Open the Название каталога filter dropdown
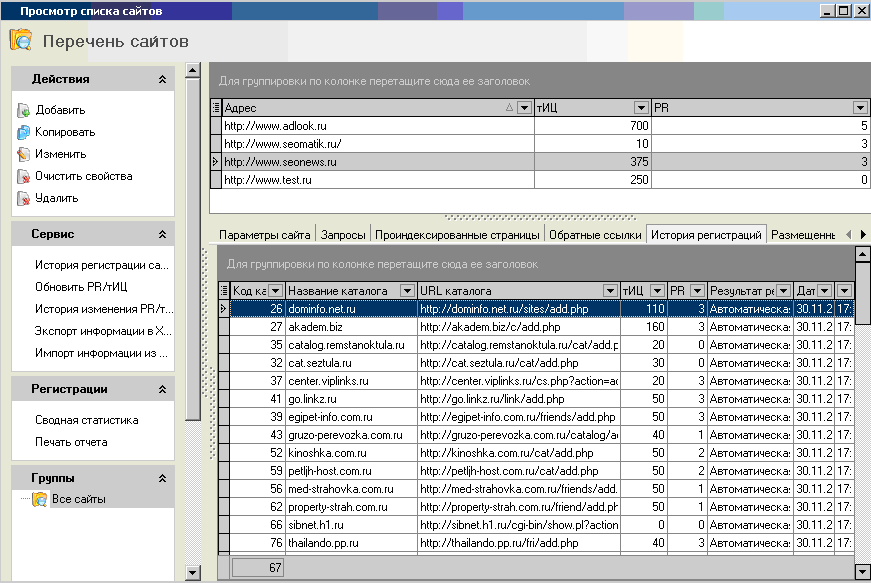 pyautogui.click(x=406, y=290)
